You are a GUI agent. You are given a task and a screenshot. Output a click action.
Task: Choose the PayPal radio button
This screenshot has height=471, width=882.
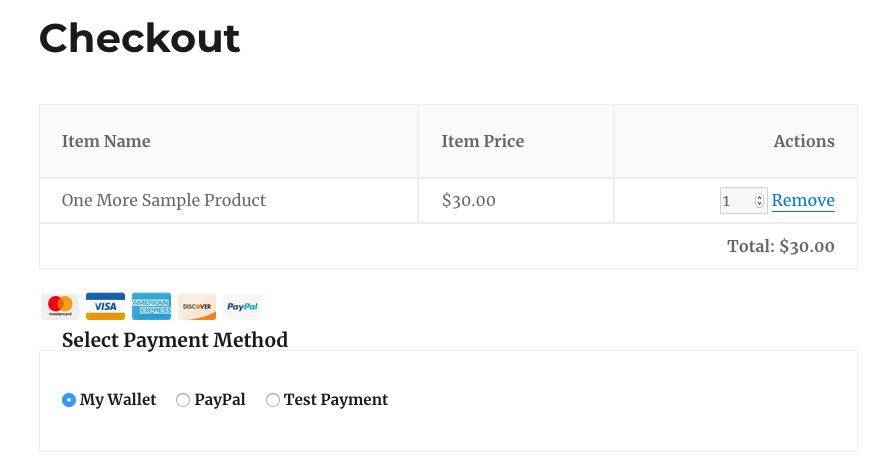(x=183, y=400)
